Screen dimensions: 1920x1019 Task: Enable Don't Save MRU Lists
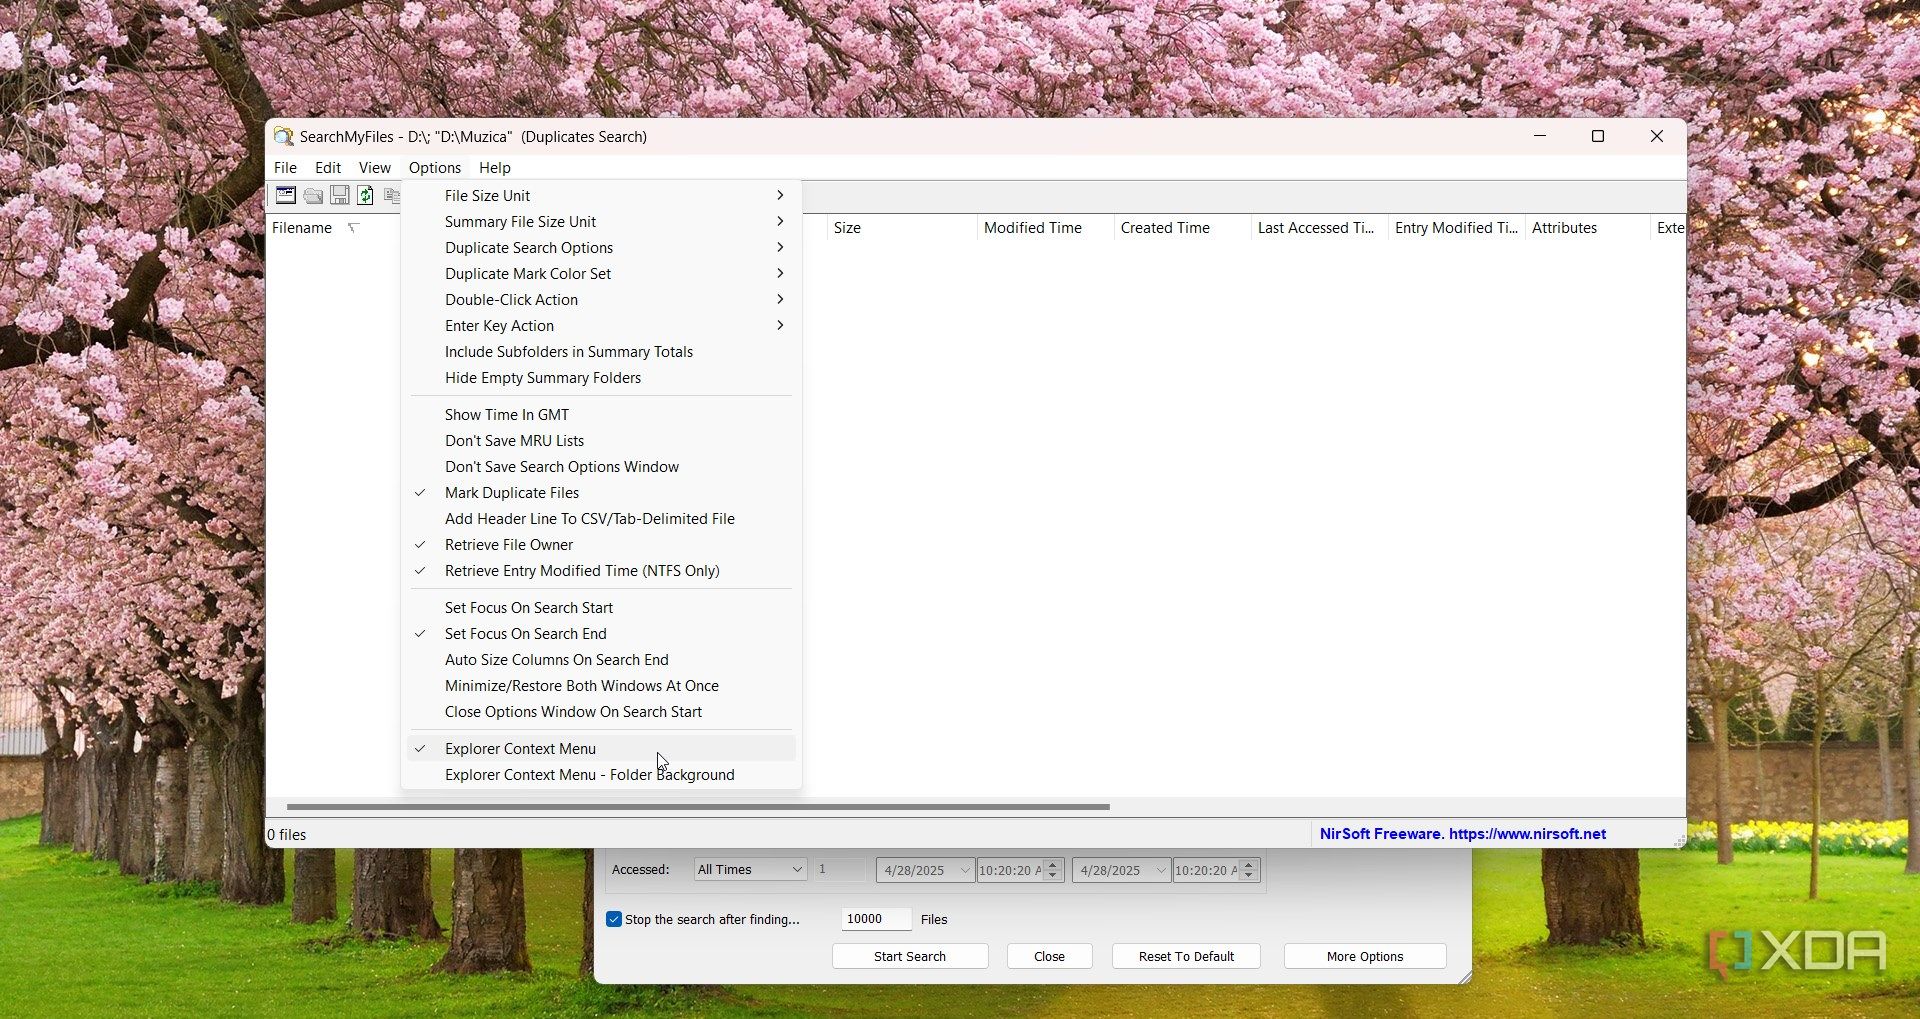[x=602, y=441]
